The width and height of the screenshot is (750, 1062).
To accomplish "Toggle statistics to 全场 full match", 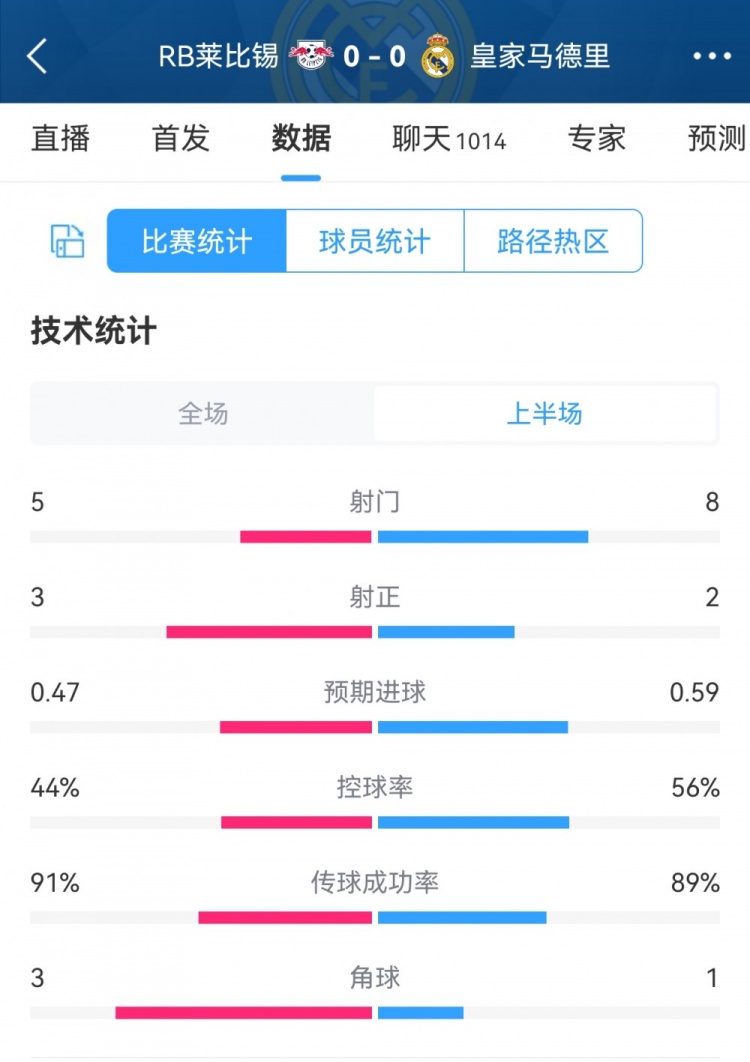I will (x=203, y=413).
